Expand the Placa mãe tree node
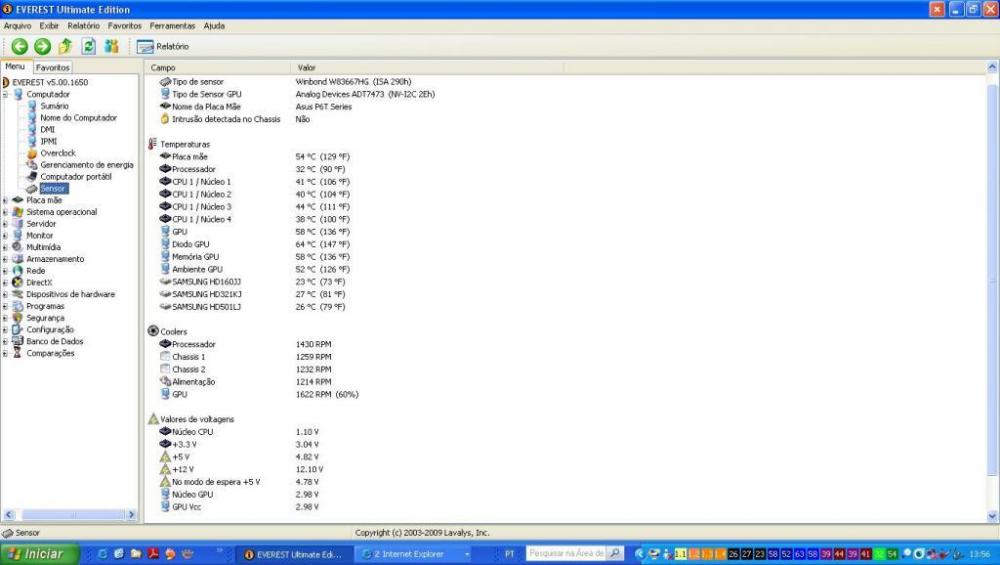1000x565 pixels. coord(6,200)
